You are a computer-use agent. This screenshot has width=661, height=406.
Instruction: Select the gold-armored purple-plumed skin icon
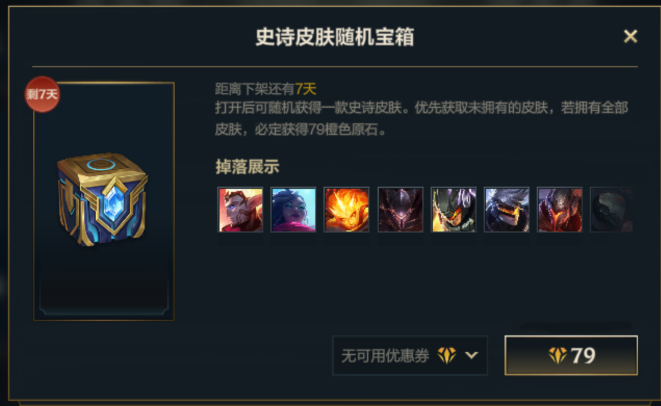click(454, 210)
